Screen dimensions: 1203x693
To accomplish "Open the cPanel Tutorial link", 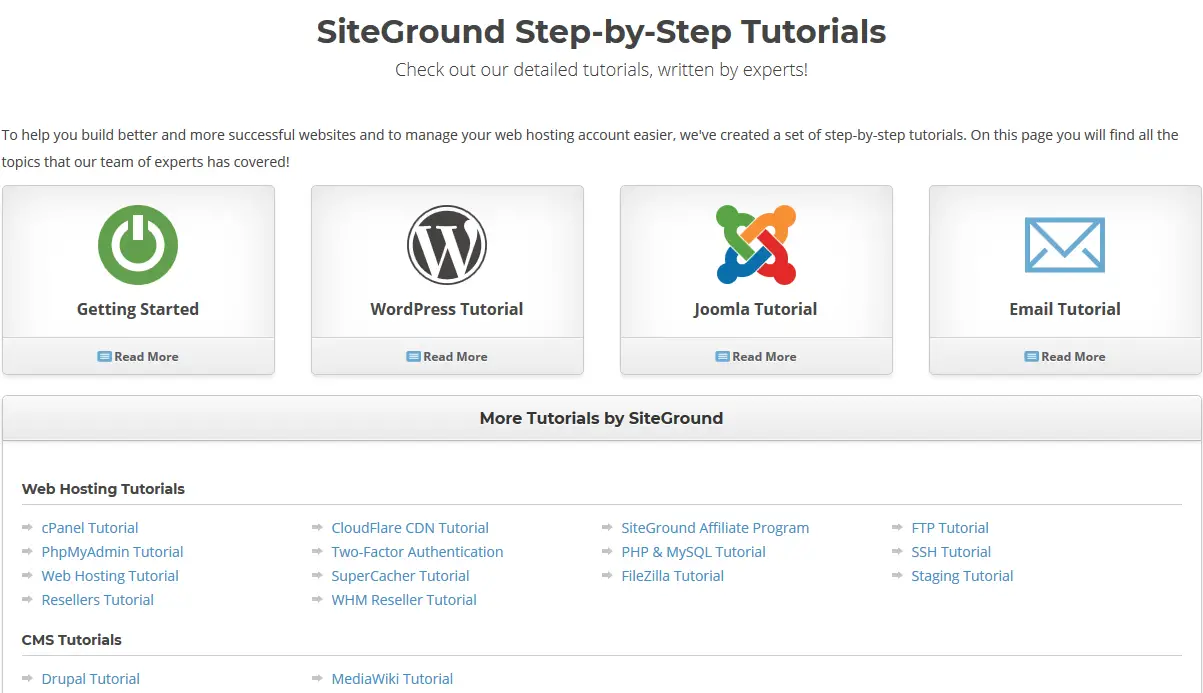I will coord(90,528).
